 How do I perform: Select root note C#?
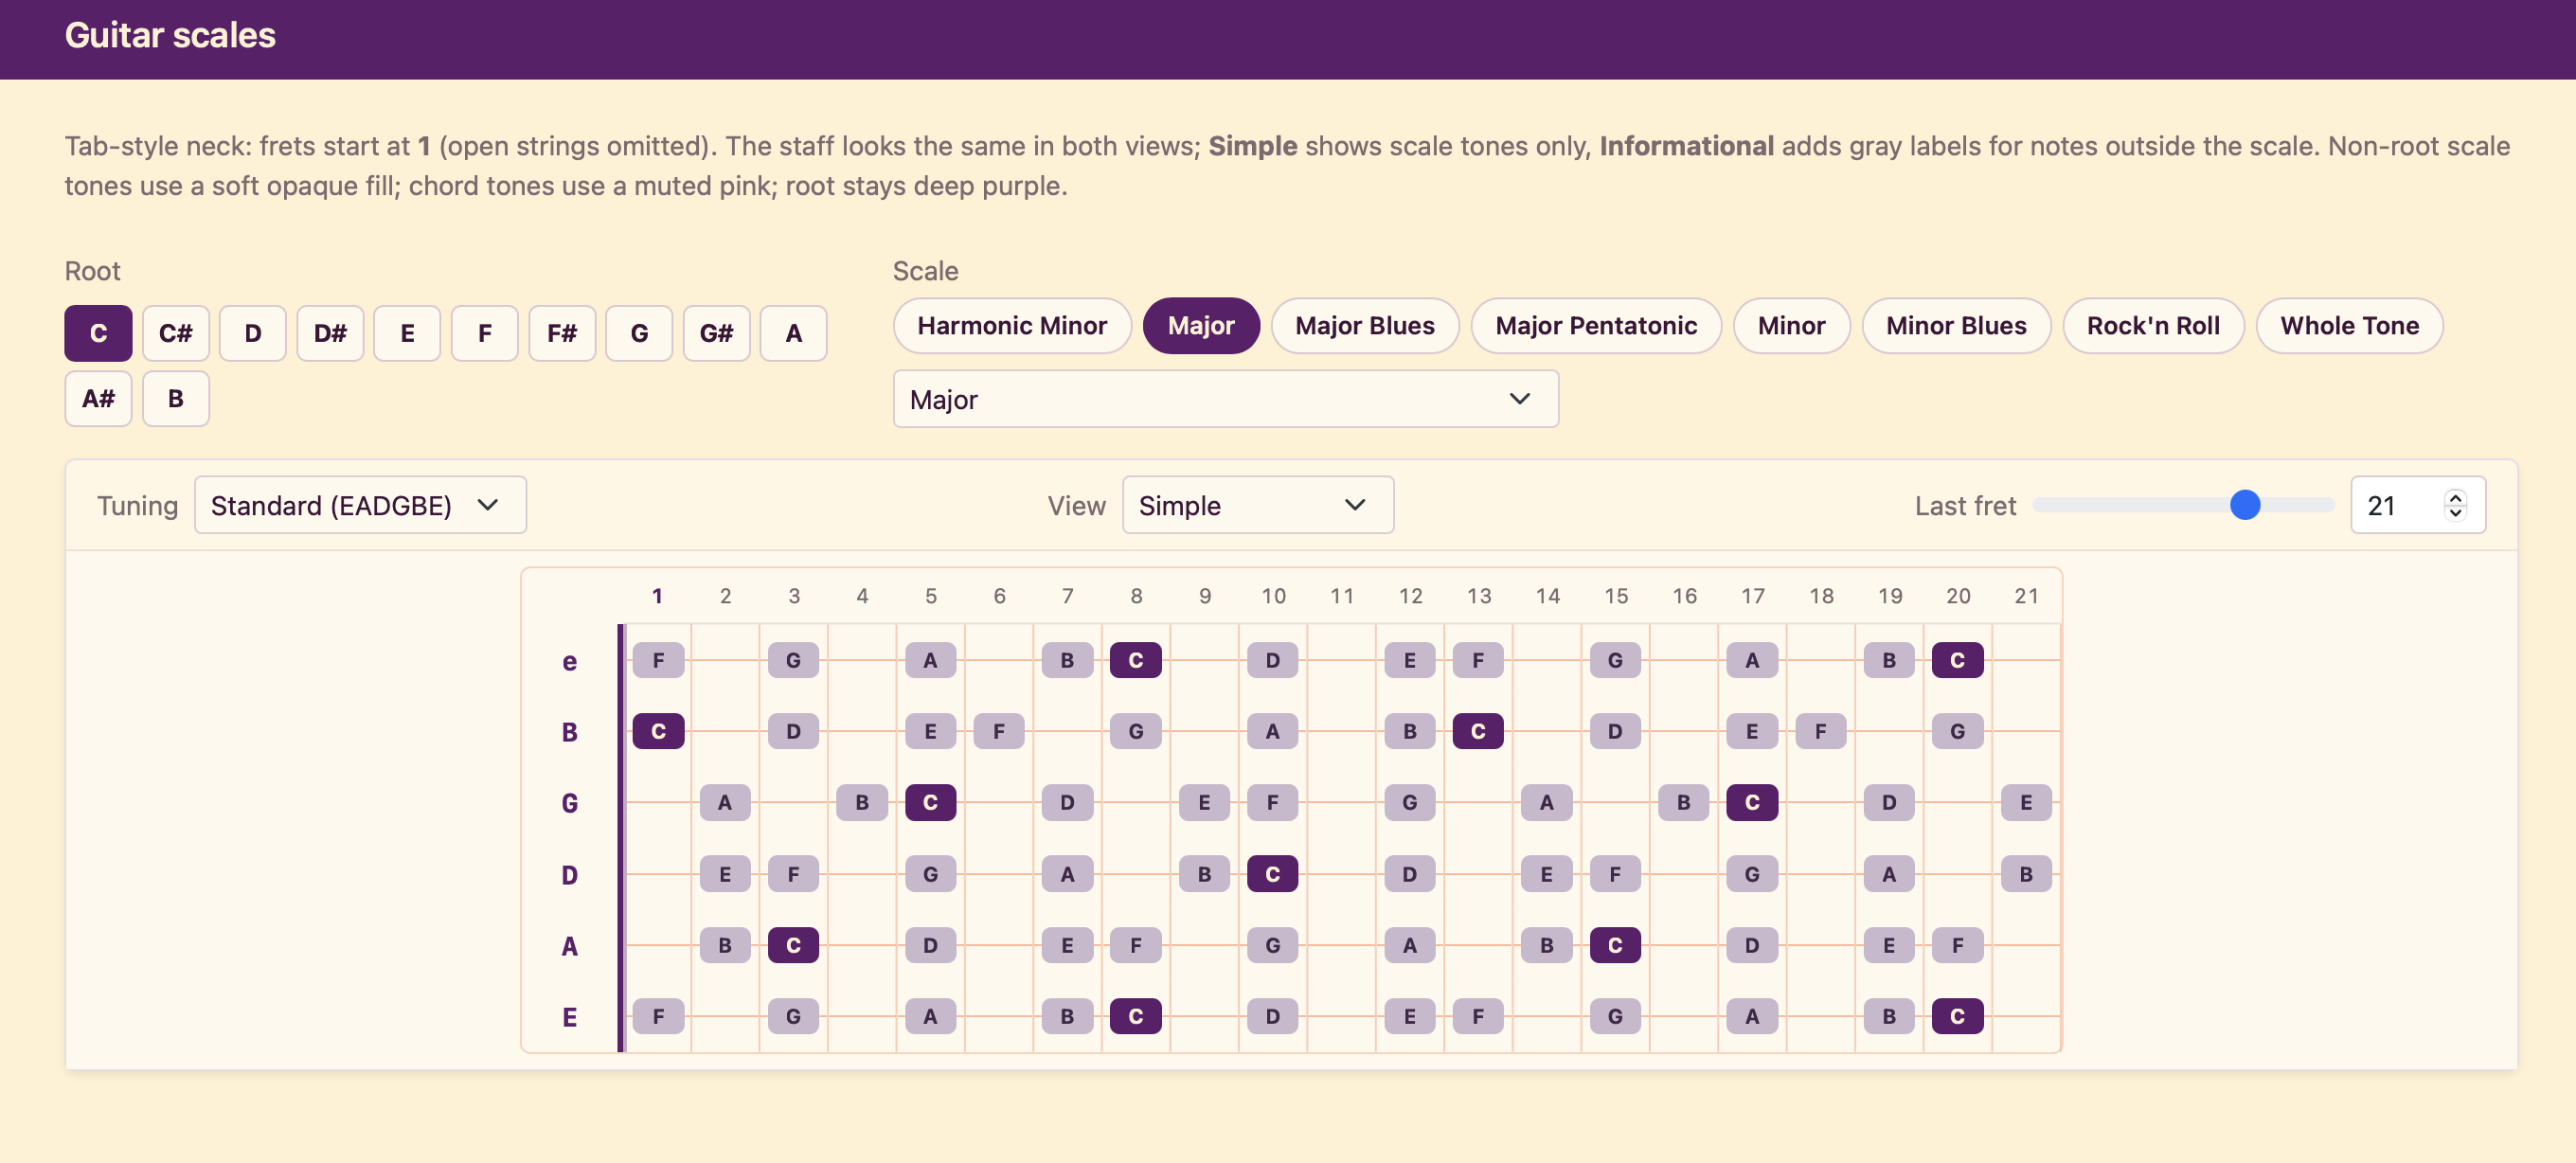(x=176, y=333)
